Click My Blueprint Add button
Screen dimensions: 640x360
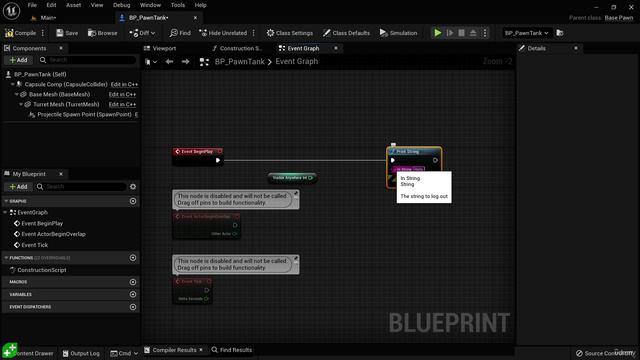click(18, 187)
